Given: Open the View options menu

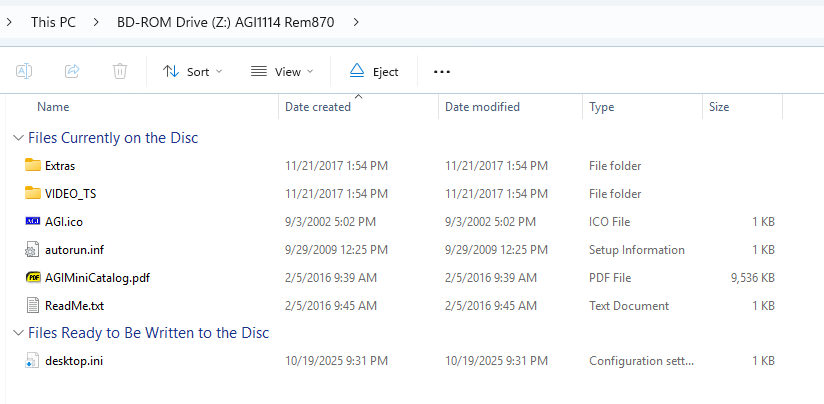Looking at the screenshot, I should click(x=282, y=71).
